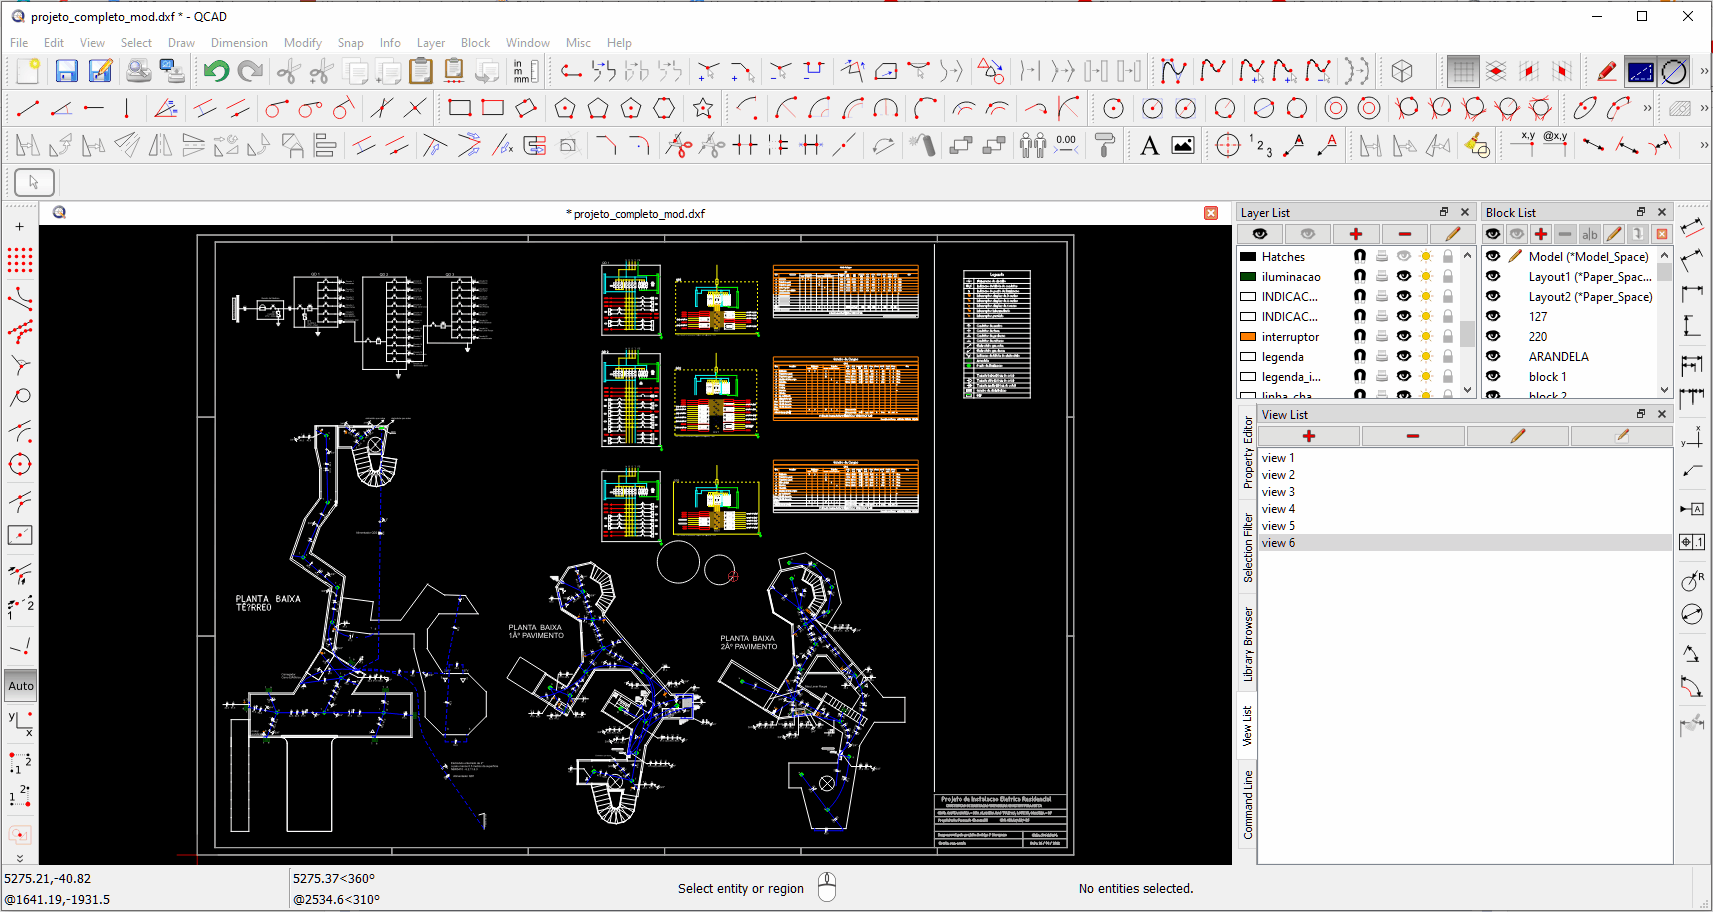This screenshot has height=912, width=1713.
Task: Click the Redo arrow icon
Action: coord(251,71)
